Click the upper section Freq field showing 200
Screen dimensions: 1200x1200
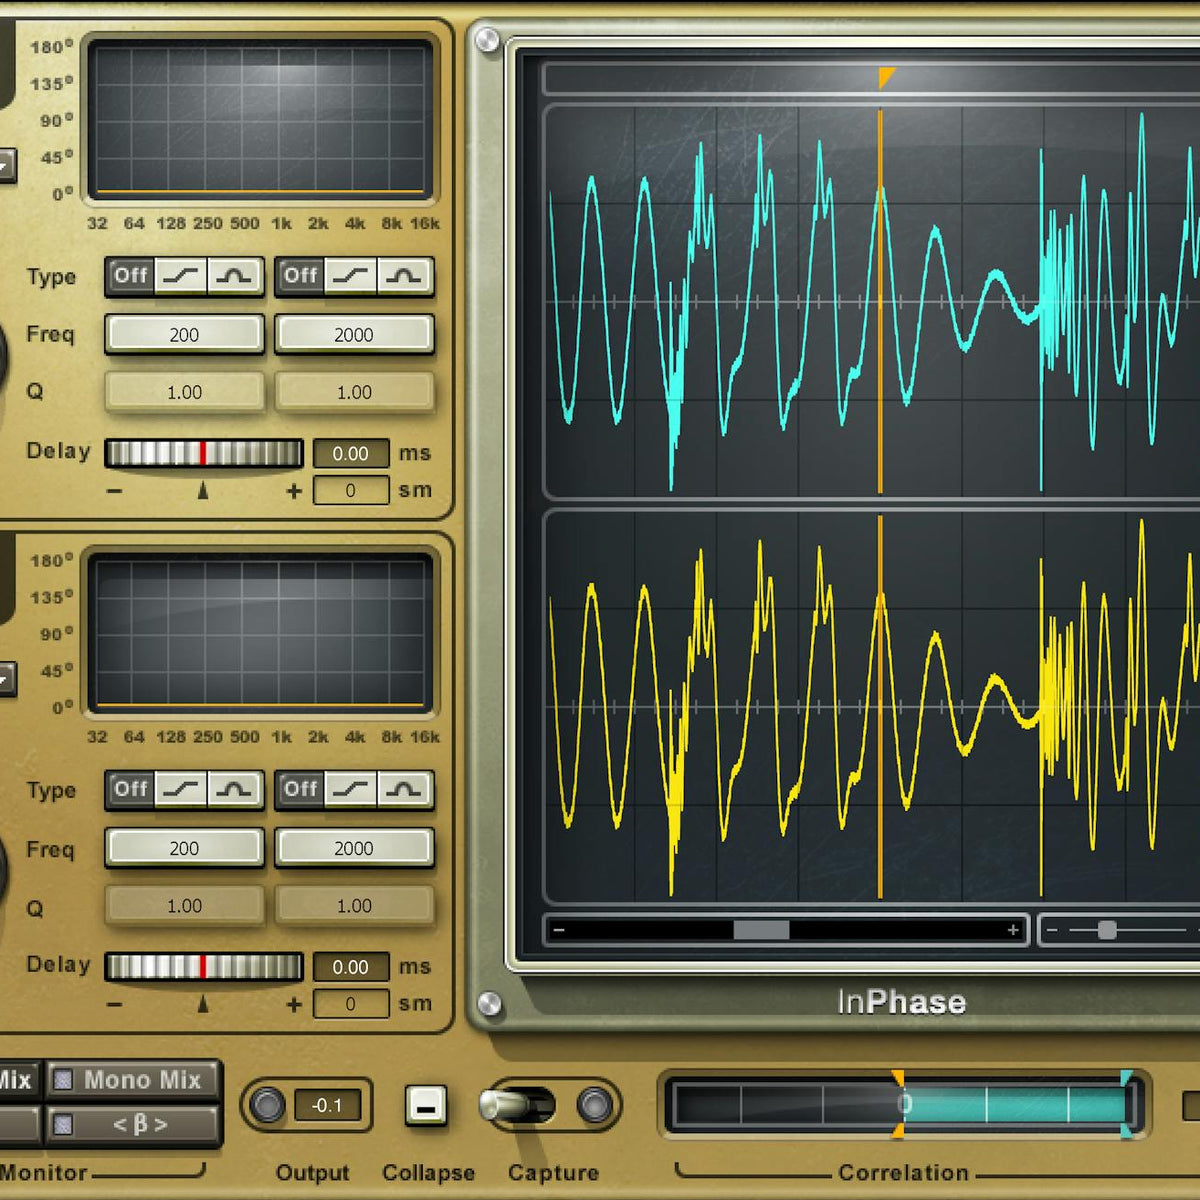[184, 335]
